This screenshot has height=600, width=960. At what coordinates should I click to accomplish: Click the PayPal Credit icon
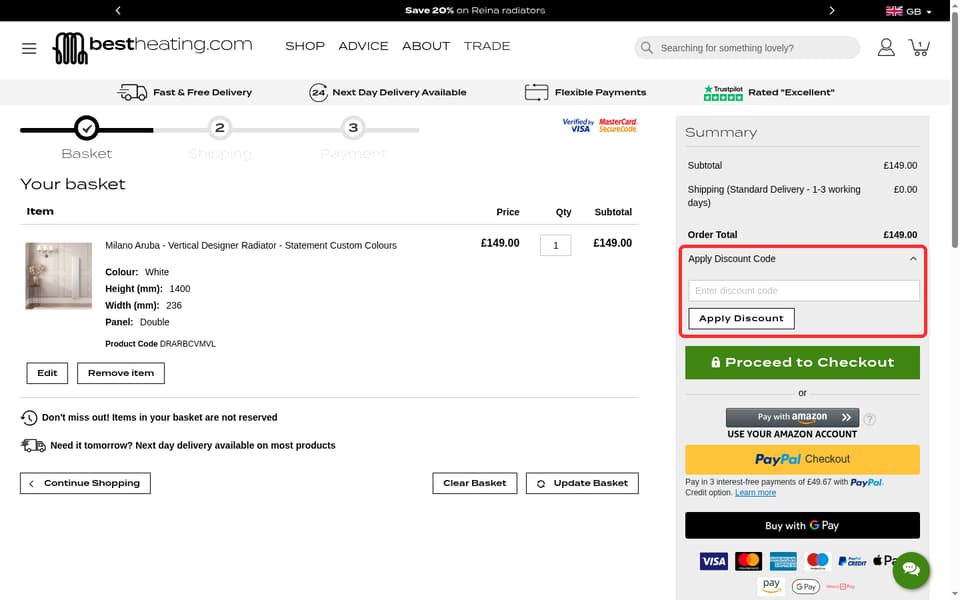[x=852, y=561]
